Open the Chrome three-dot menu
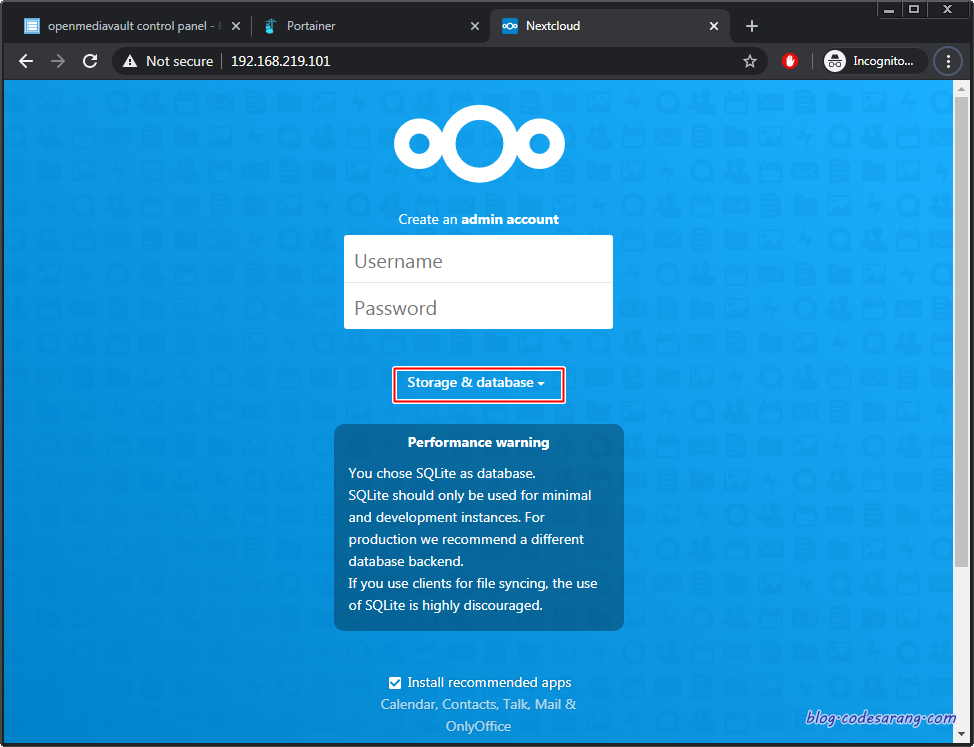This screenshot has height=747, width=974. tap(948, 61)
